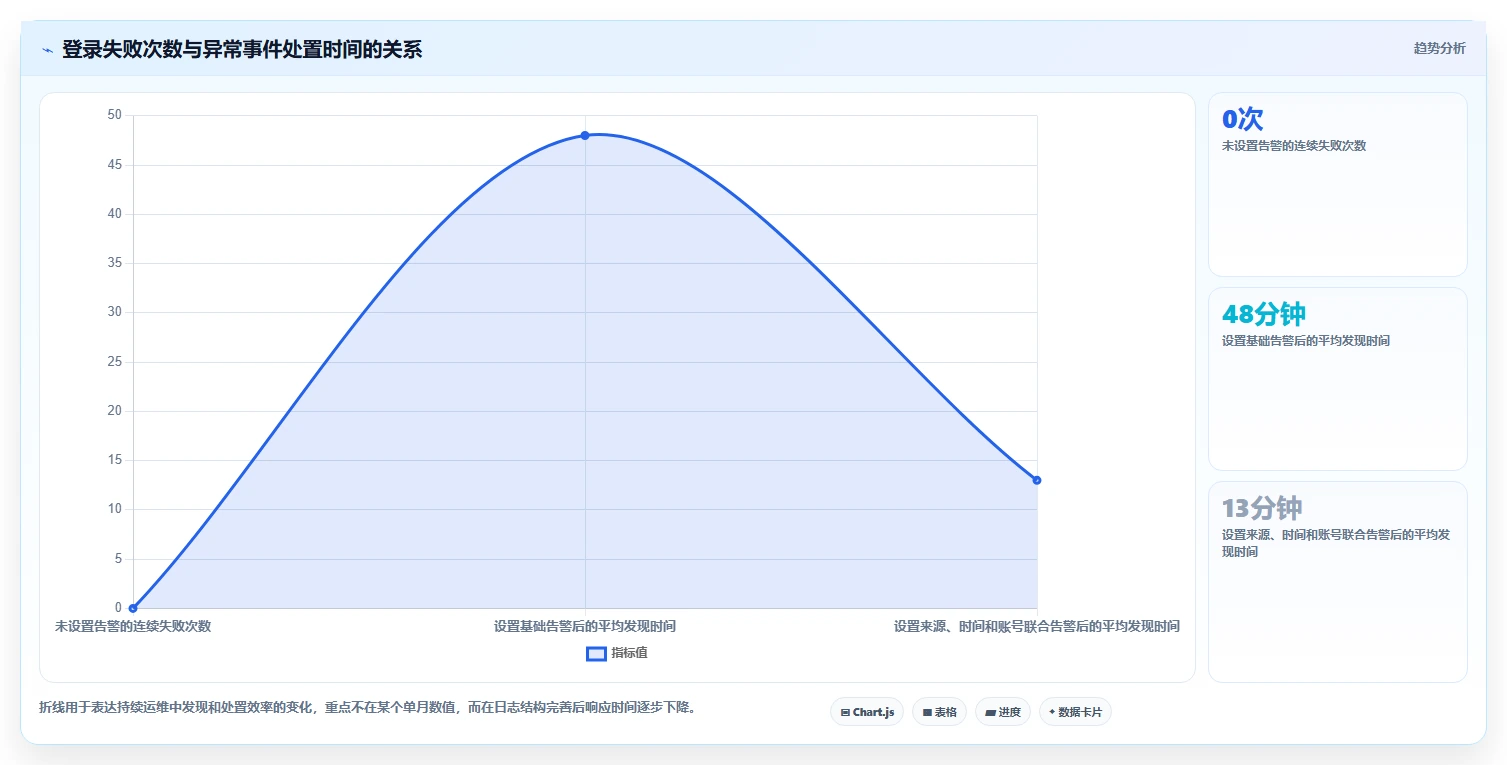1507x765 pixels.
Task: Click x-axis label 设置基础告警后的平均发现时间
Action: [x=585, y=627]
